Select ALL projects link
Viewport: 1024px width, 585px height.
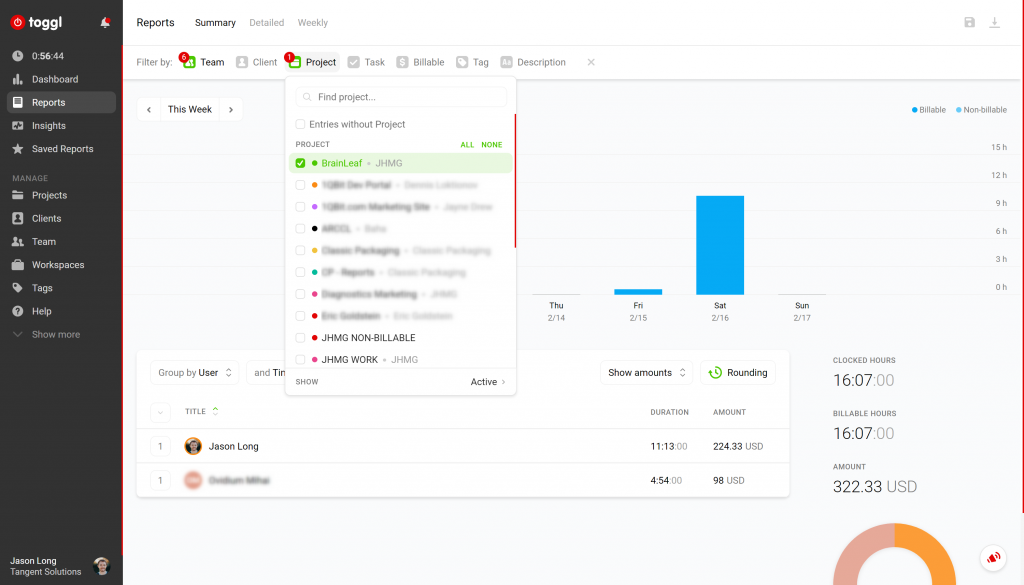click(x=467, y=145)
